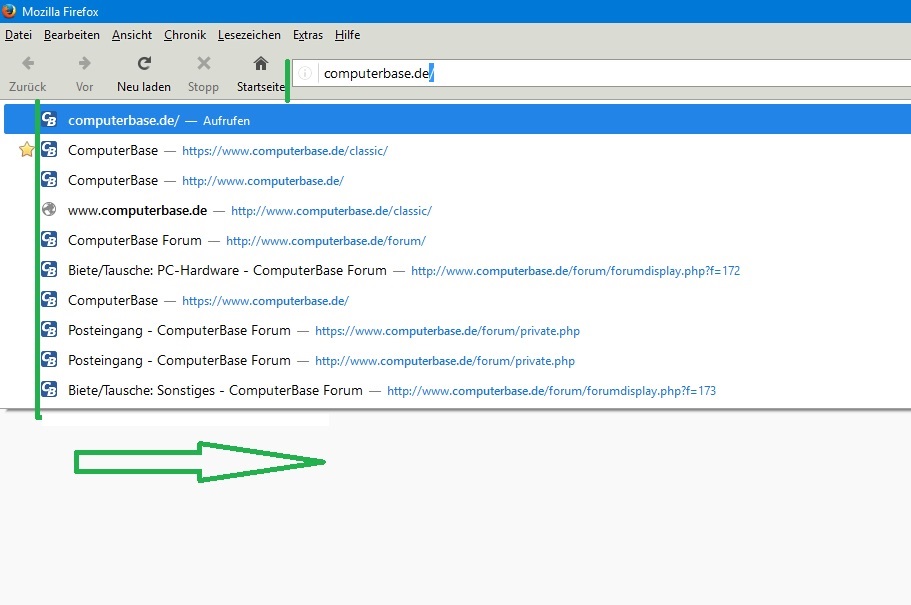911x605 pixels.
Task: Click the Firefox logo in title bar
Action: pos(9,10)
